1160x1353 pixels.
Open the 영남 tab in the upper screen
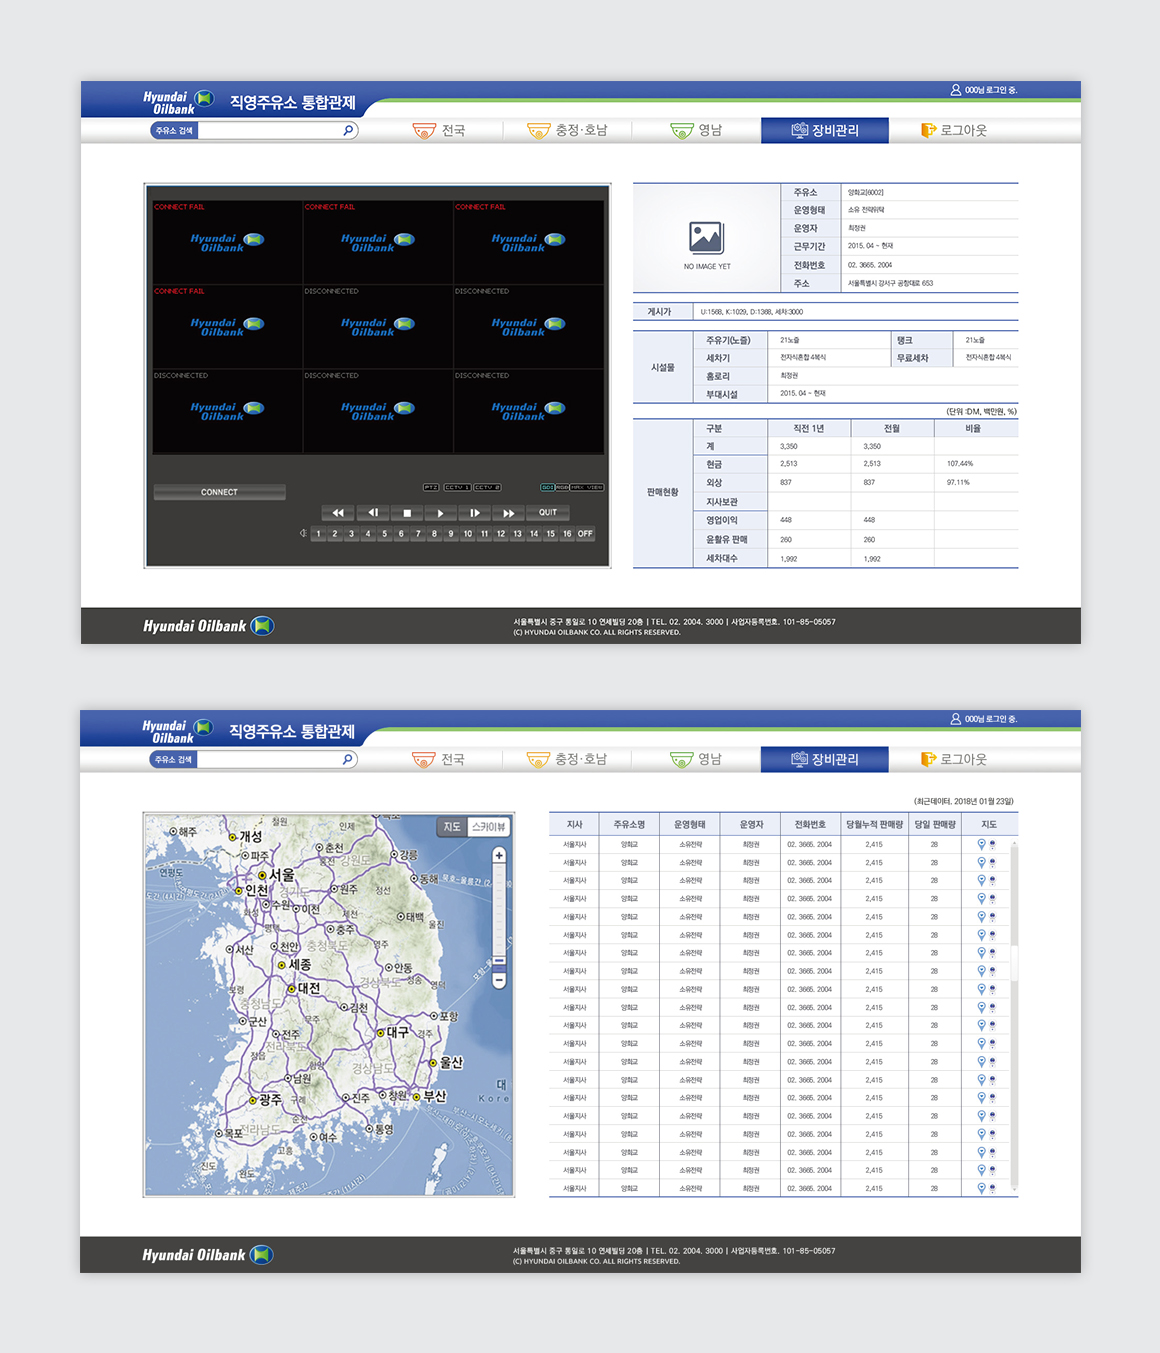click(x=696, y=130)
